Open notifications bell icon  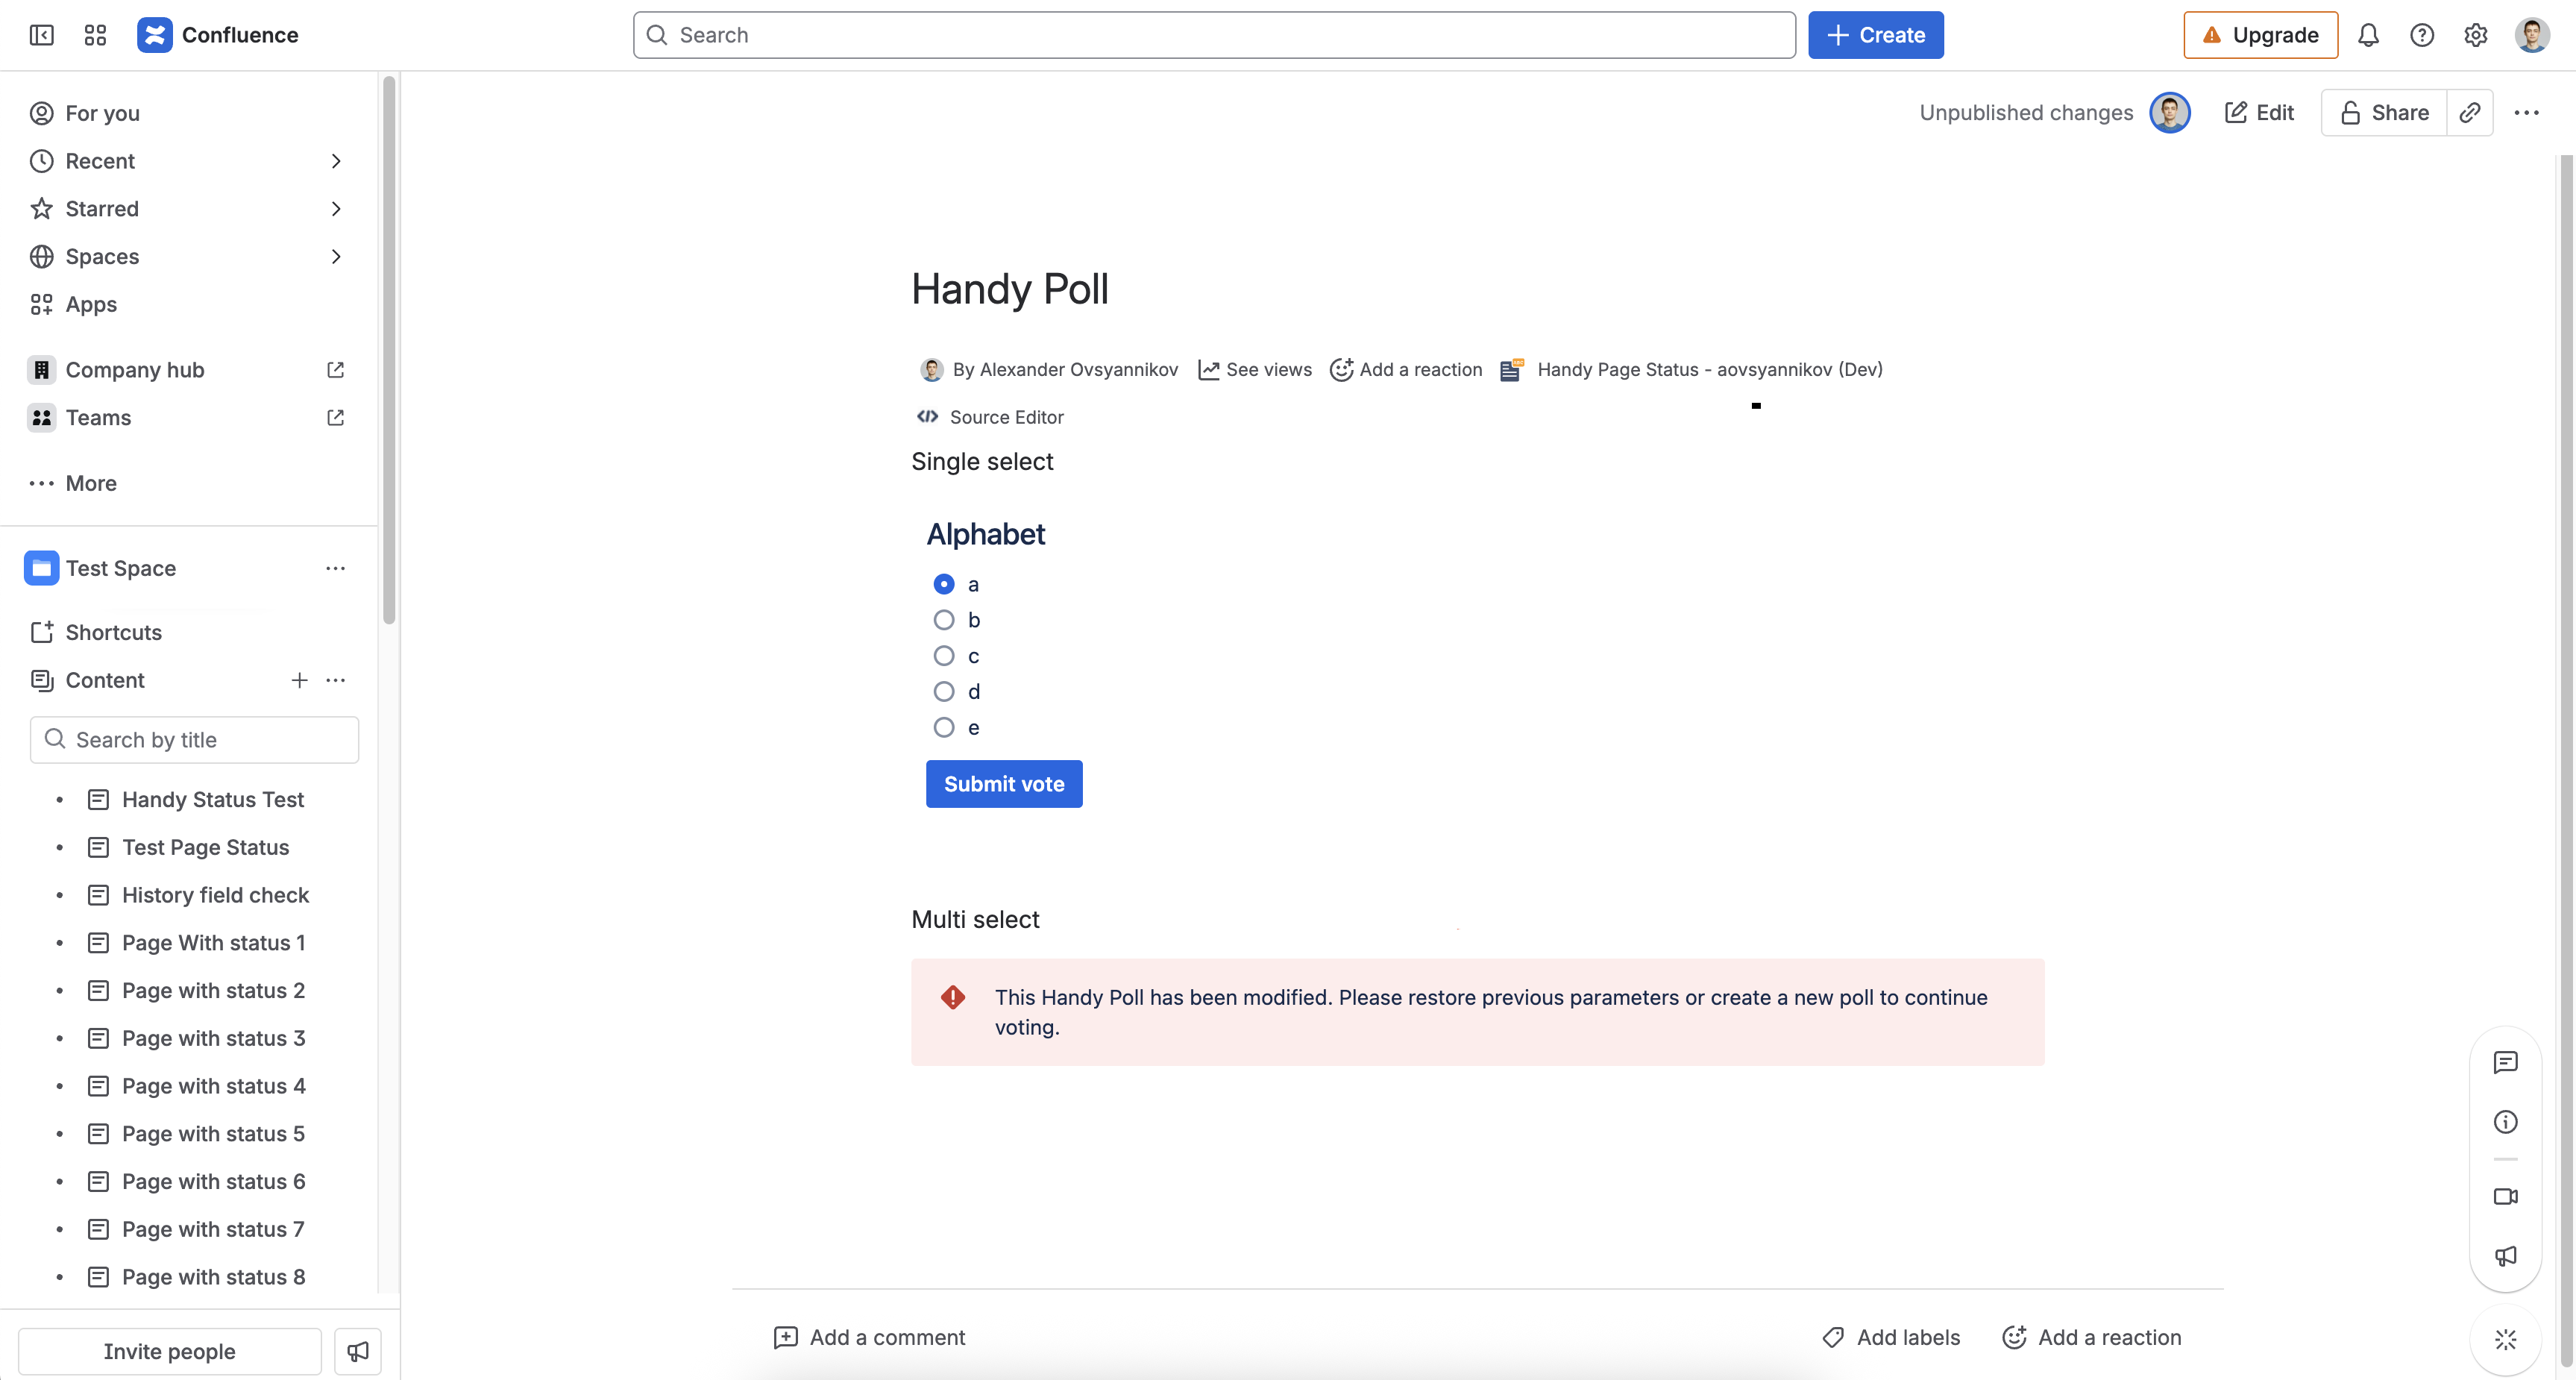(2367, 35)
